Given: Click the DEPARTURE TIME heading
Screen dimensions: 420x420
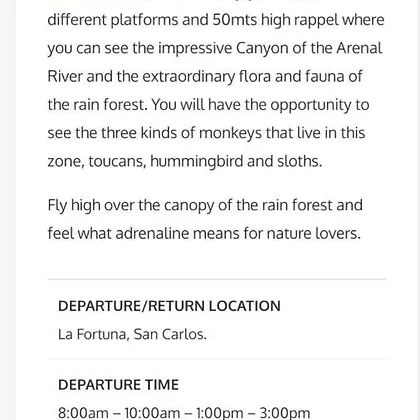Looking at the screenshot, I should tap(118, 385).
